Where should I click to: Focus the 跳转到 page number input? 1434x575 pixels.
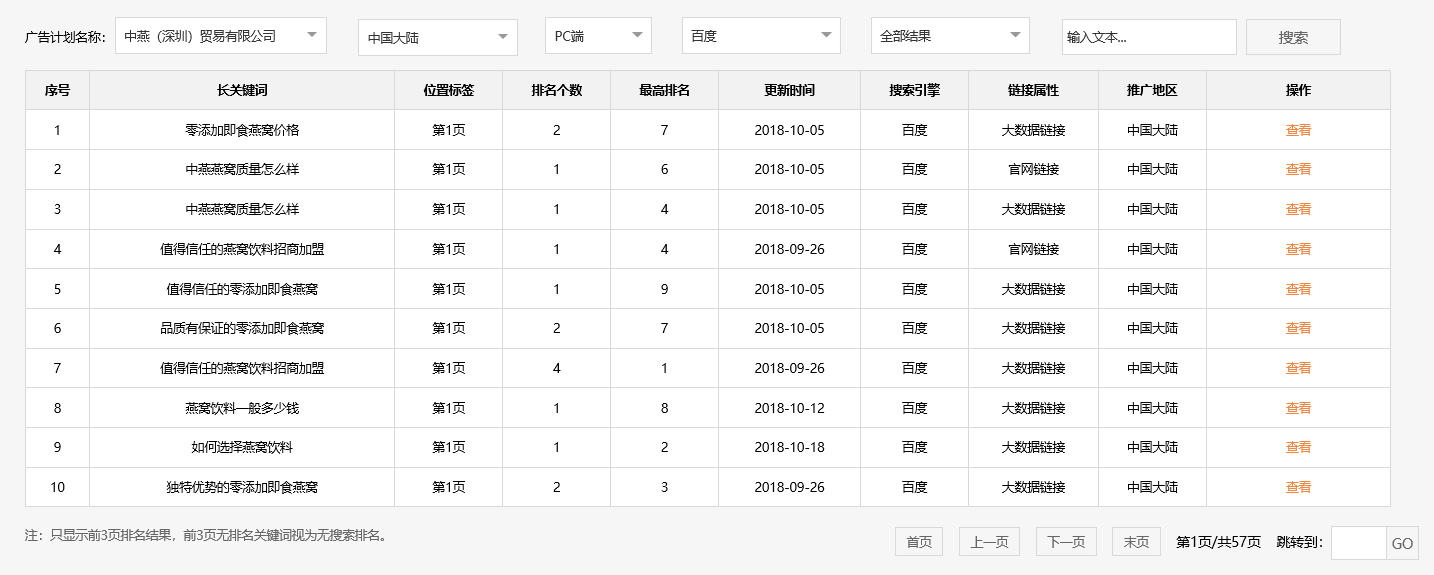point(1358,543)
